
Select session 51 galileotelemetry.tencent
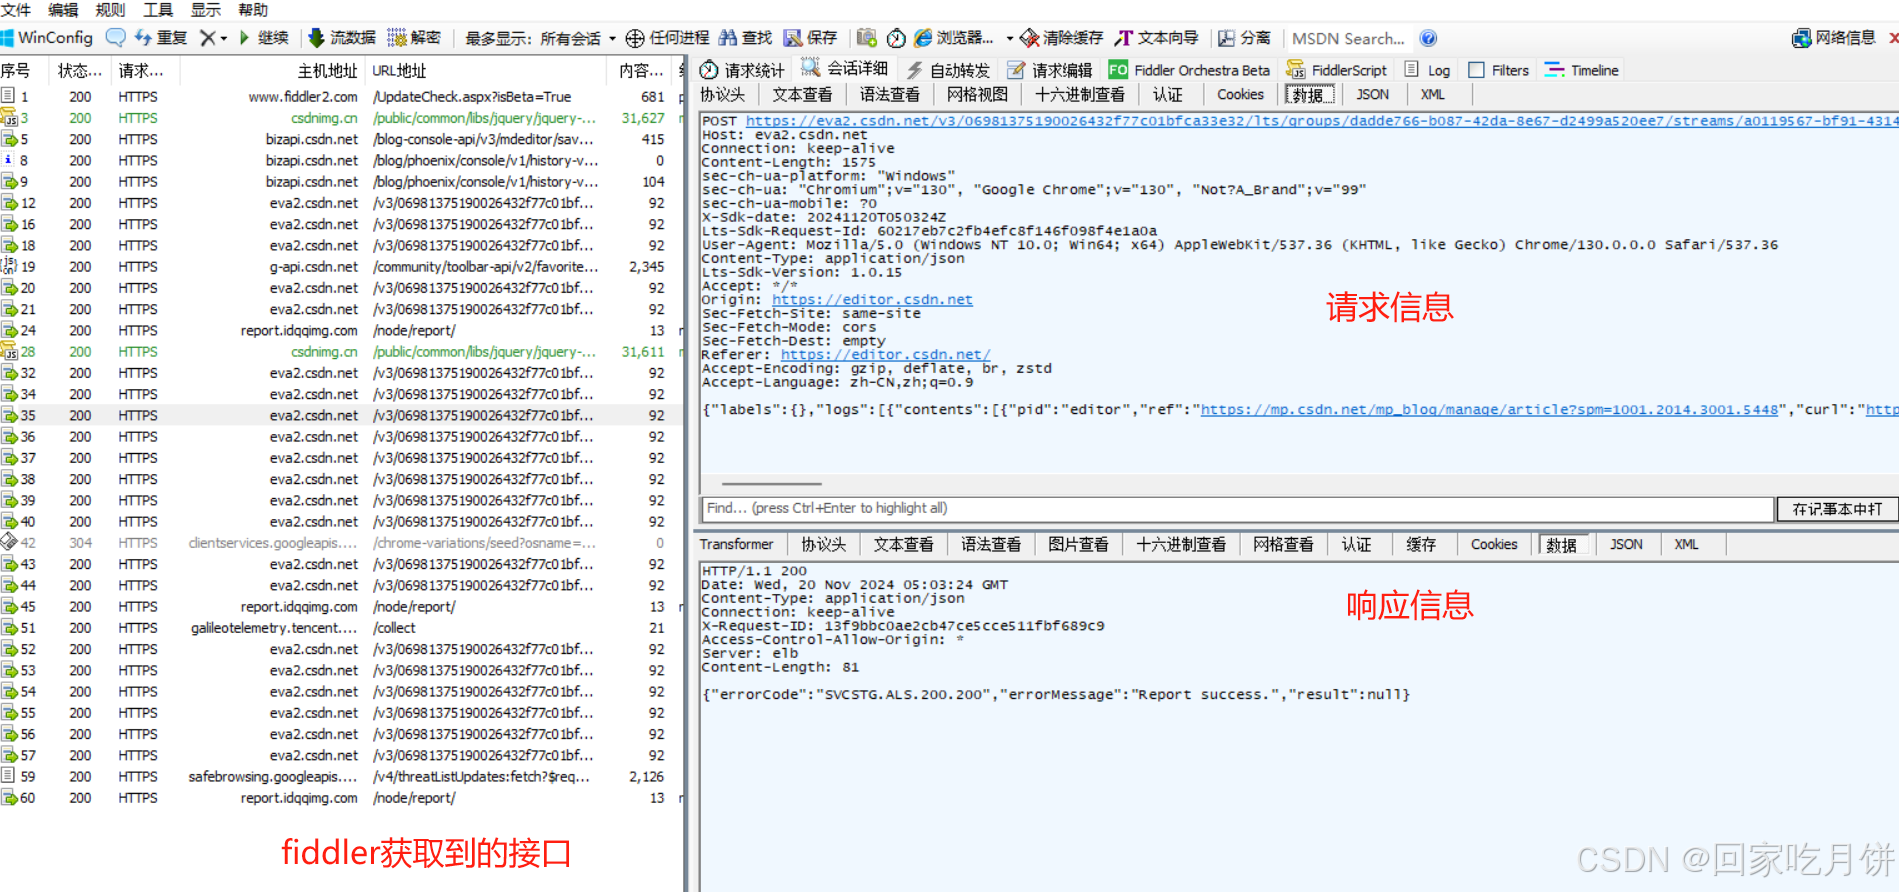(x=340, y=628)
